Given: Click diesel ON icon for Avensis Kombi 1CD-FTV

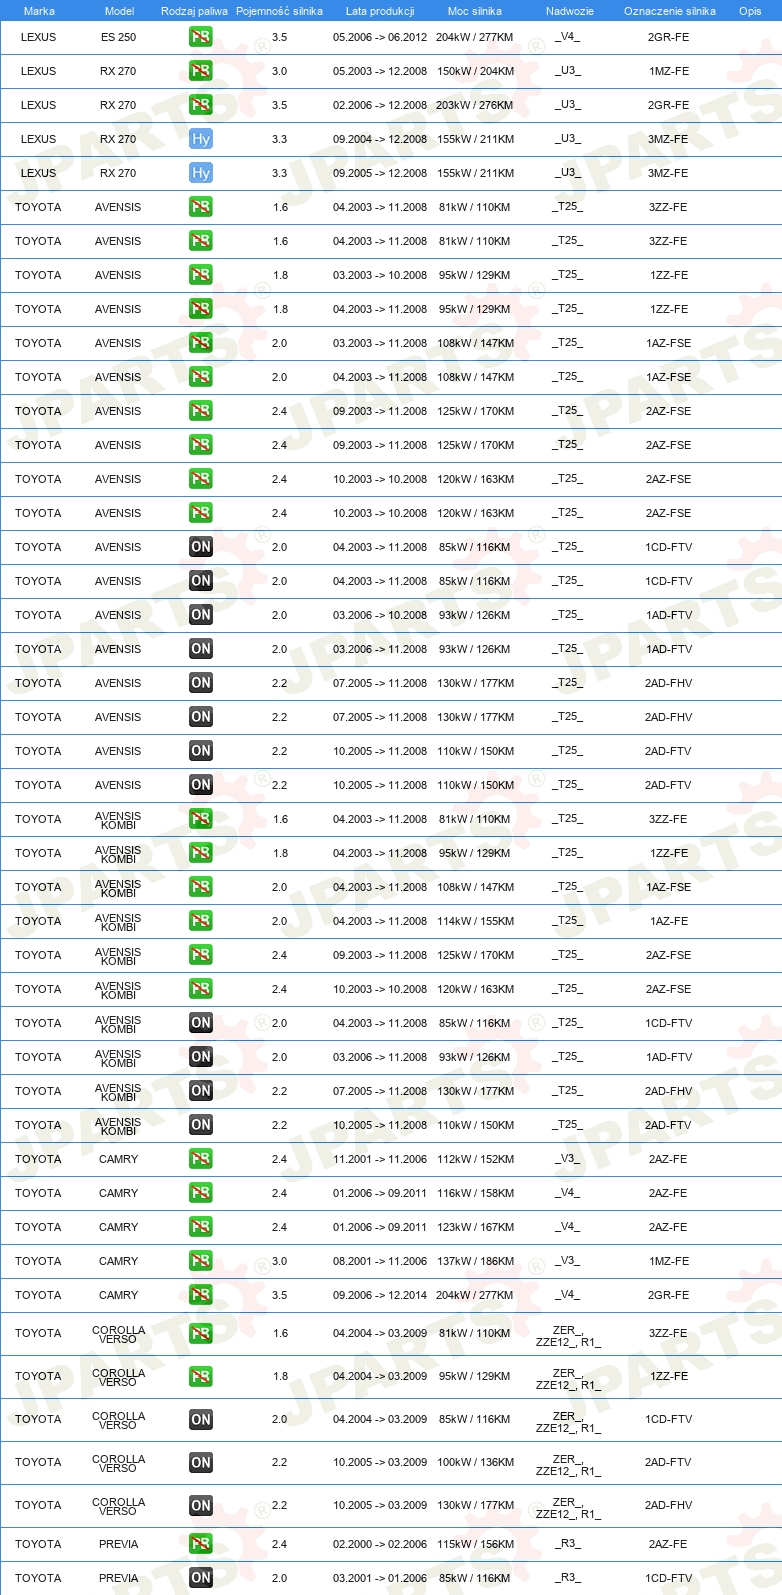Looking at the screenshot, I should (201, 1023).
